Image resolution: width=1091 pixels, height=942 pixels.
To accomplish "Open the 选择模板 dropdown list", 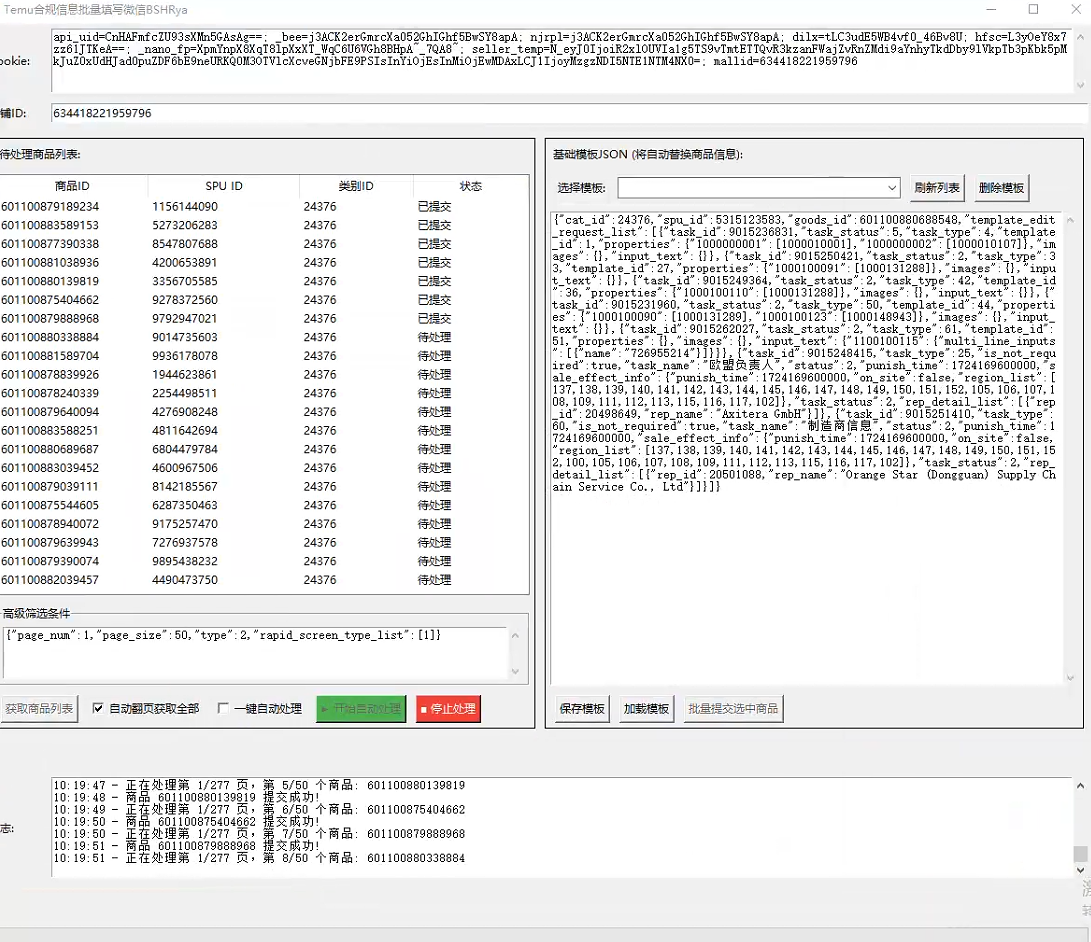I will click(892, 188).
